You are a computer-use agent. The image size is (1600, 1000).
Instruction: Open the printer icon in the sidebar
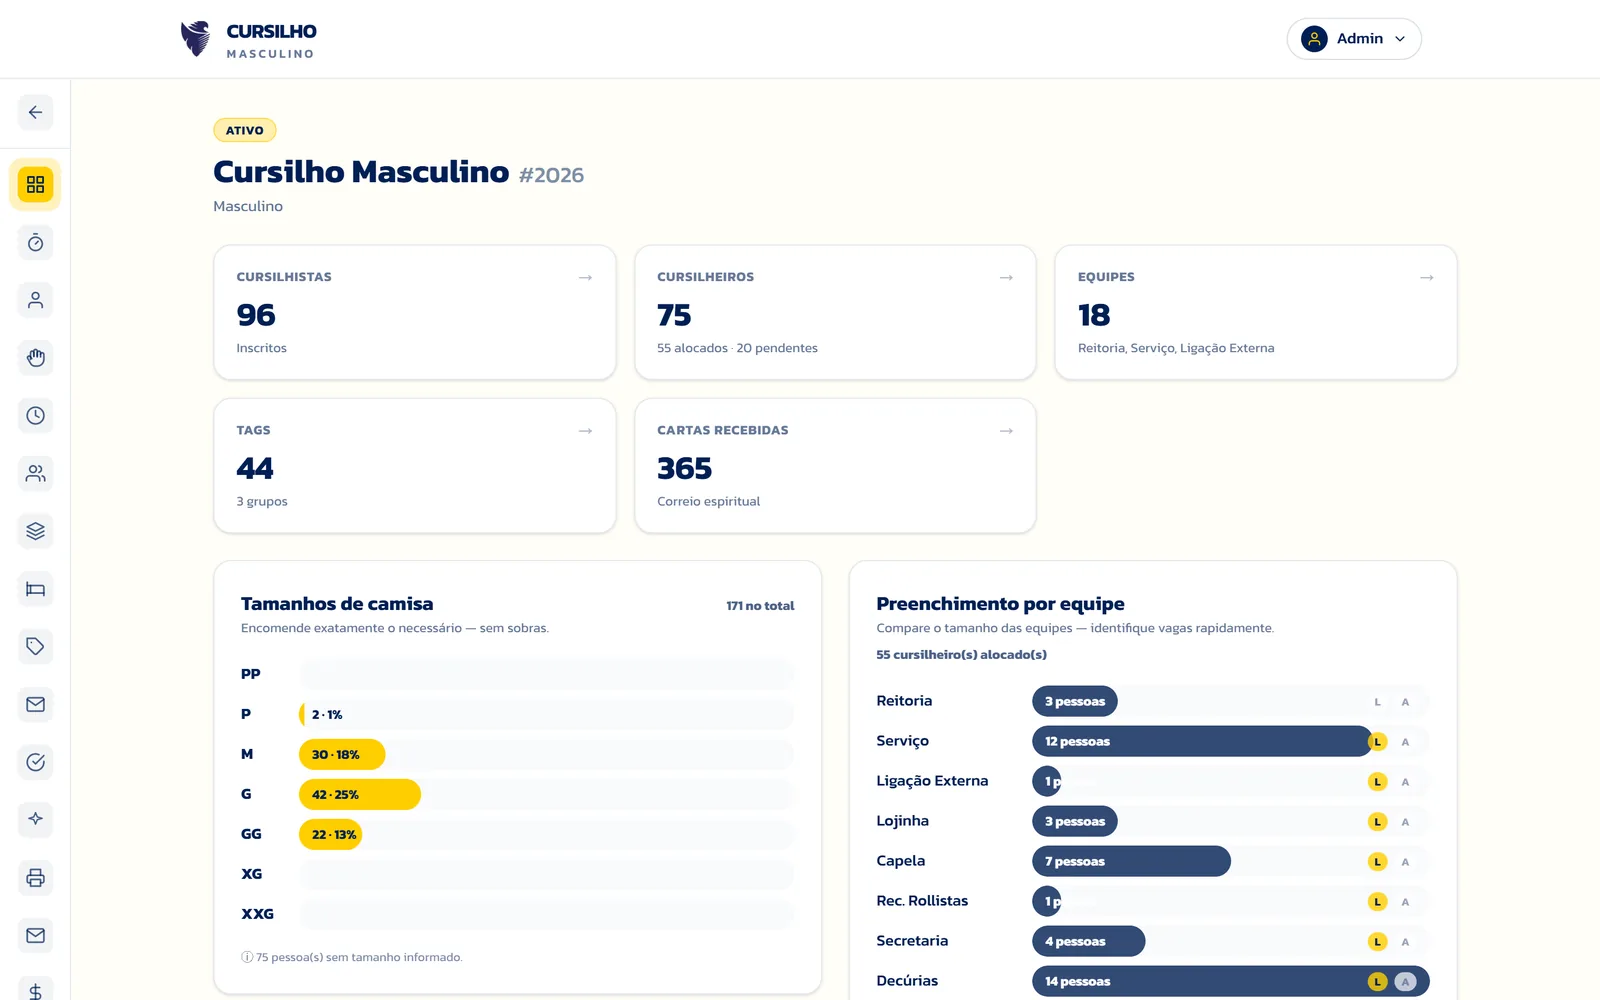(35, 878)
